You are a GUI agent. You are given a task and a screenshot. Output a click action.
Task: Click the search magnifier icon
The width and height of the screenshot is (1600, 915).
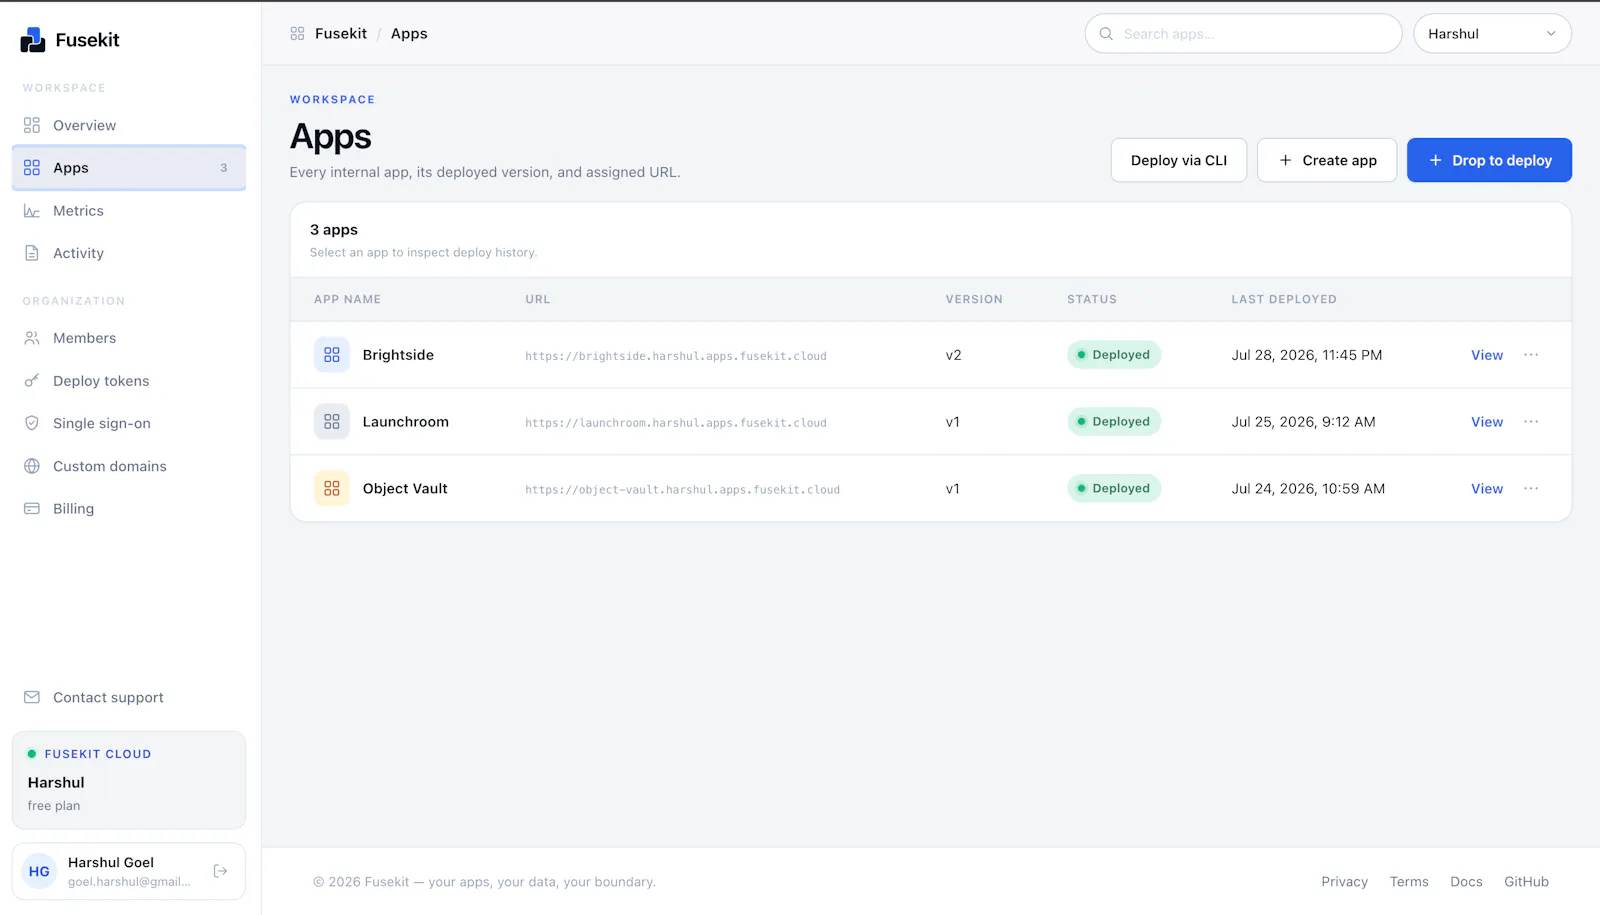[x=1106, y=34]
